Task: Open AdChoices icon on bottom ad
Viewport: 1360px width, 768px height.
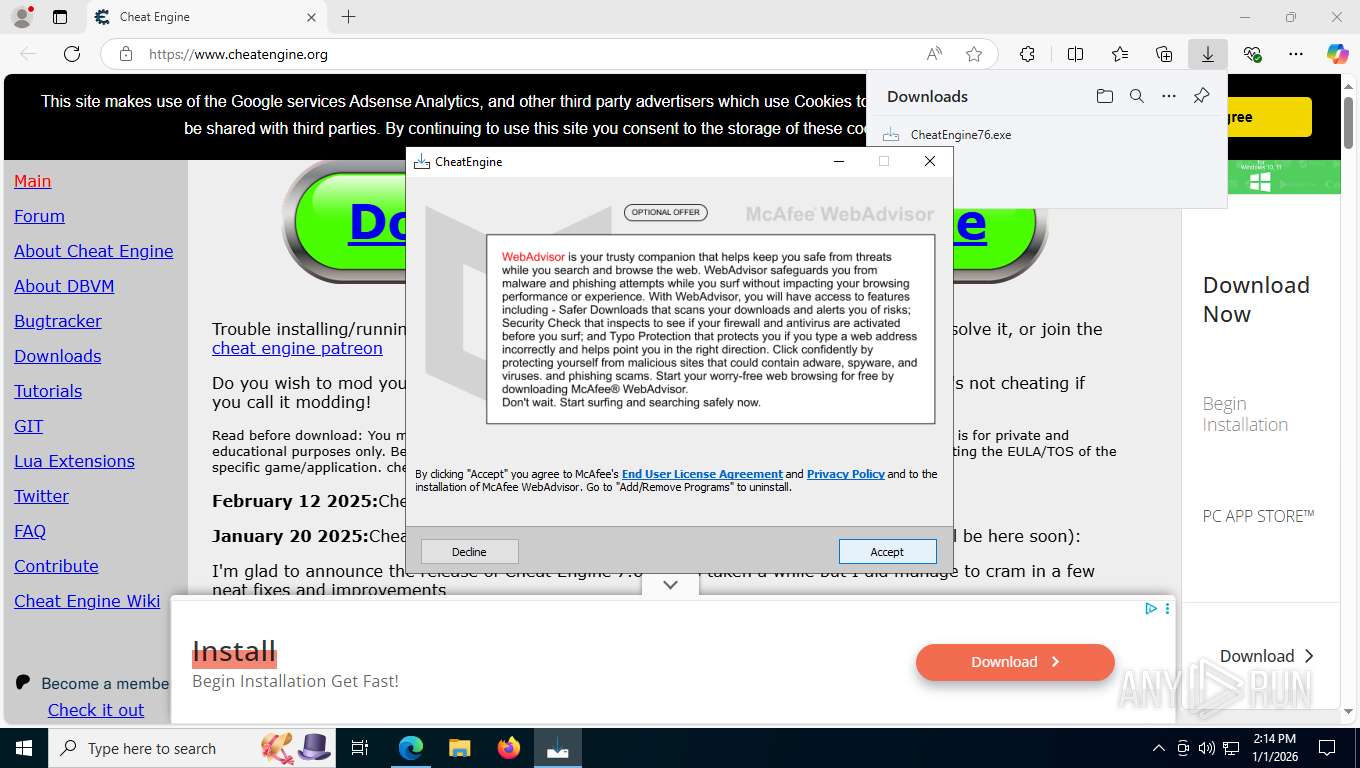Action: tap(1151, 608)
